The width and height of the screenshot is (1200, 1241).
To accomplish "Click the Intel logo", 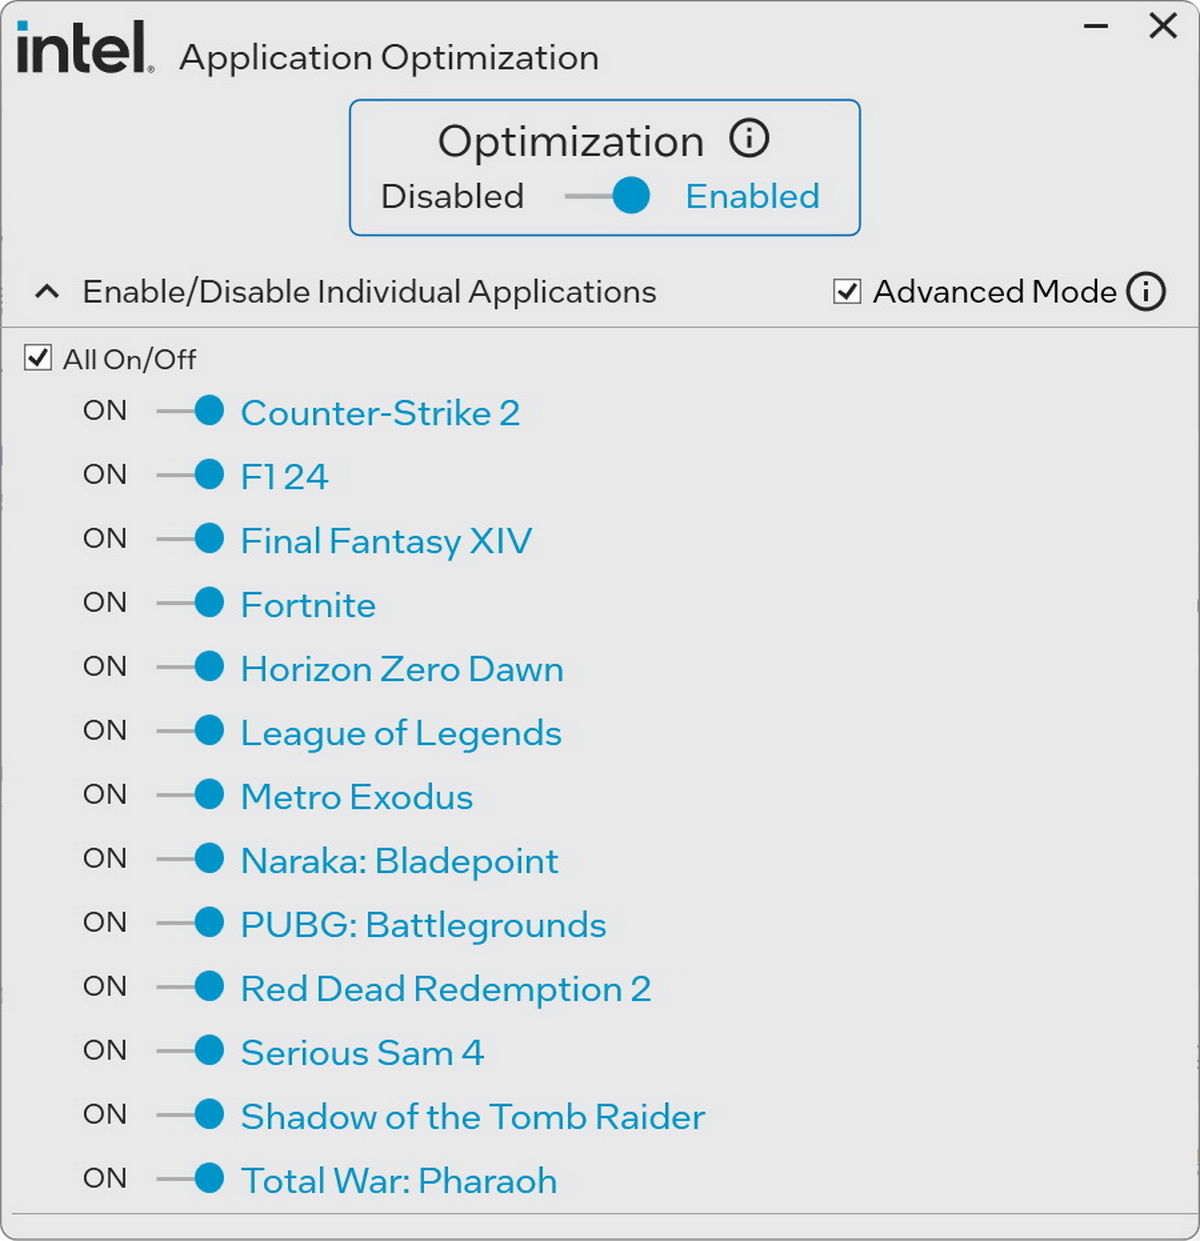I will coord(85,48).
